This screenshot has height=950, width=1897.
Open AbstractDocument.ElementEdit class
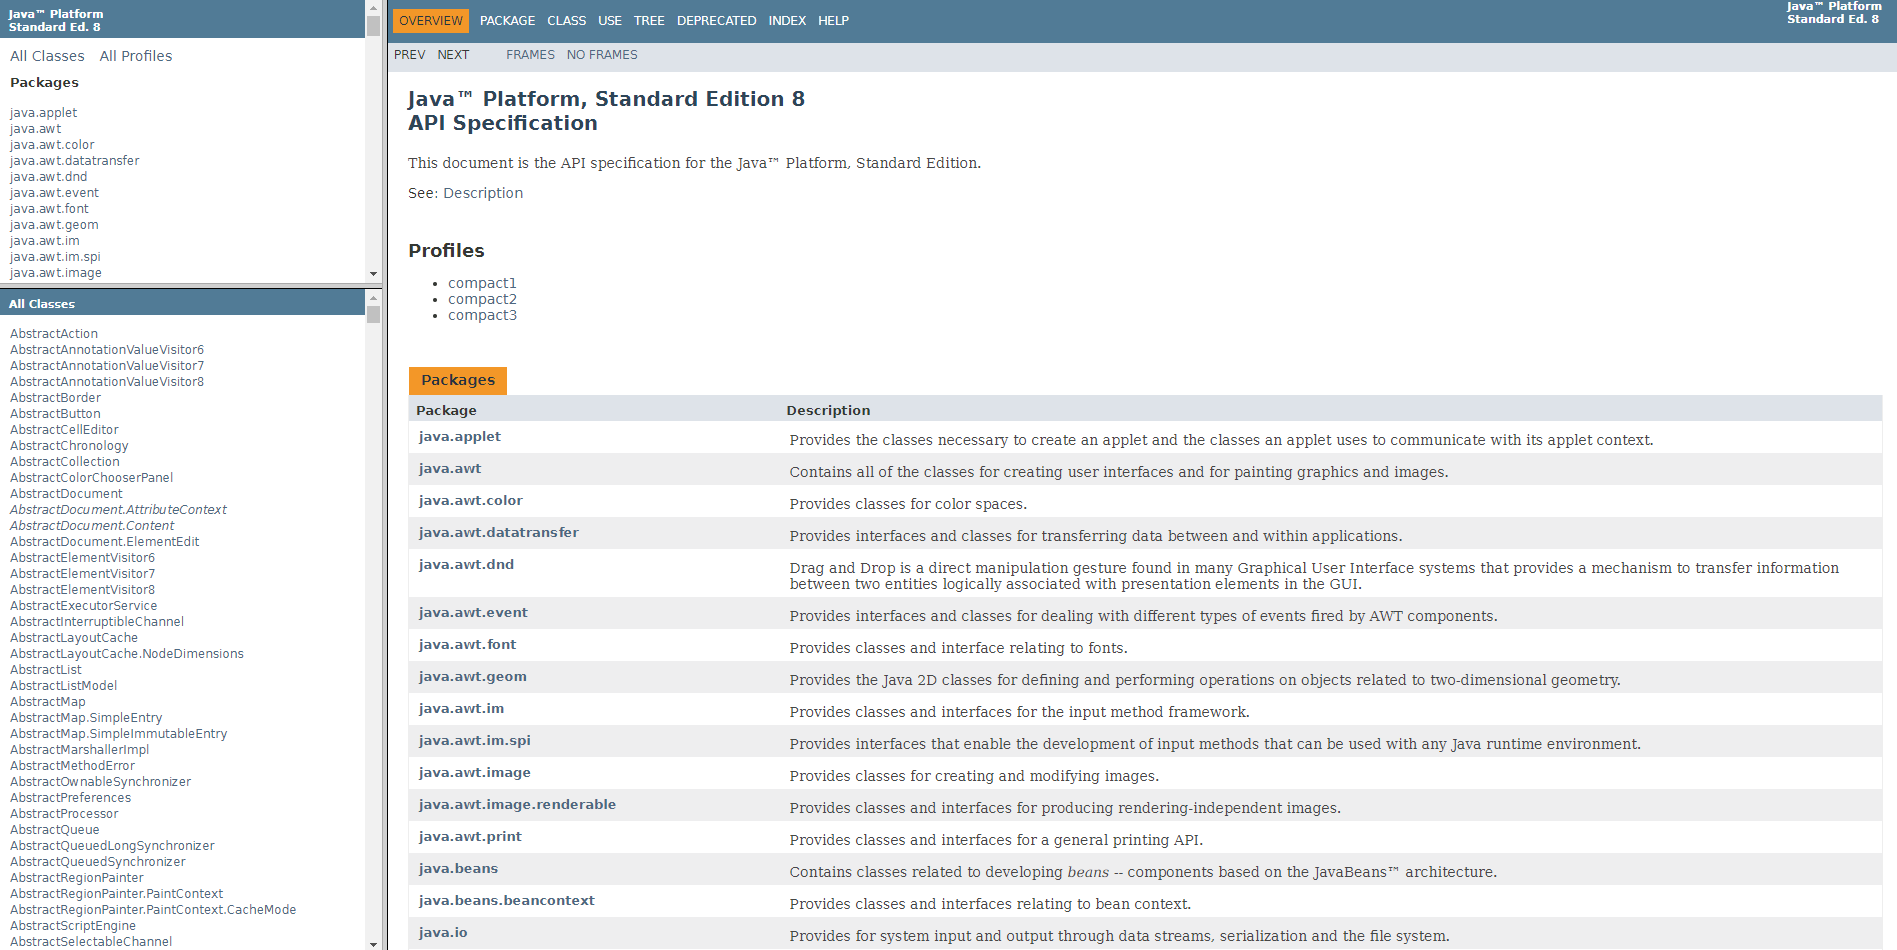point(105,542)
